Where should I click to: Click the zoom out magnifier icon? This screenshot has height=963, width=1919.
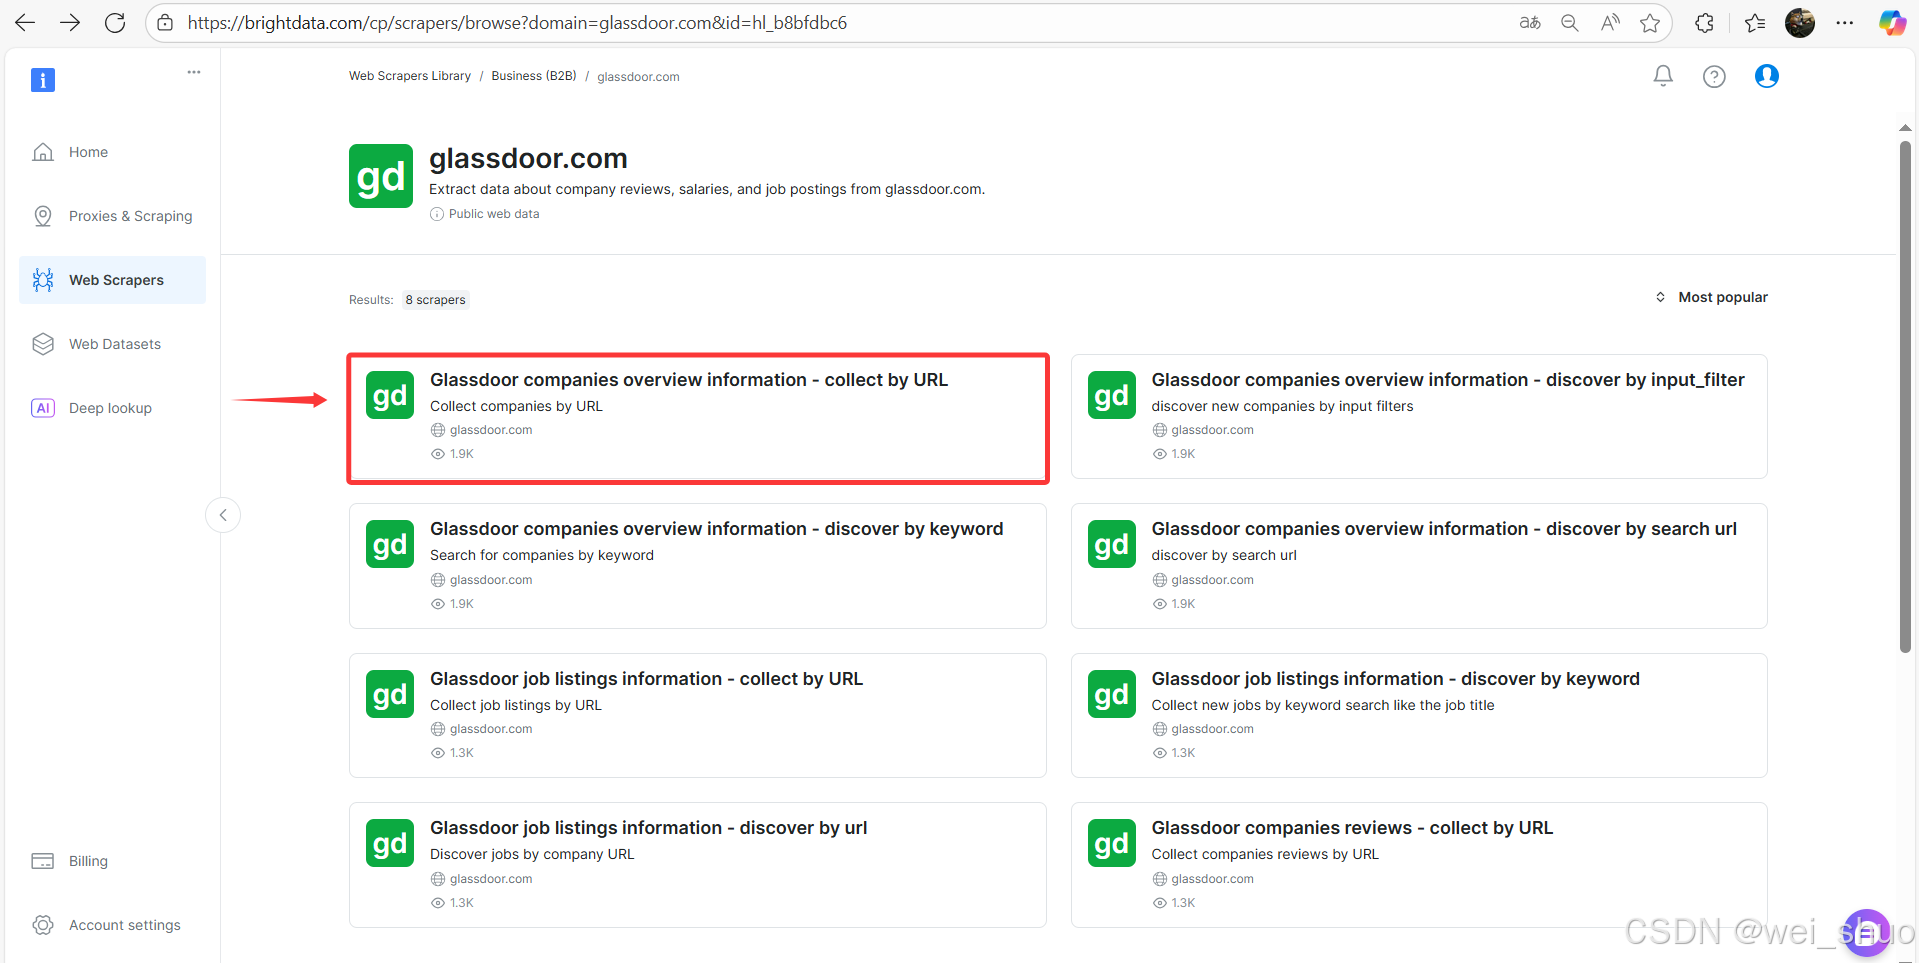(1570, 23)
